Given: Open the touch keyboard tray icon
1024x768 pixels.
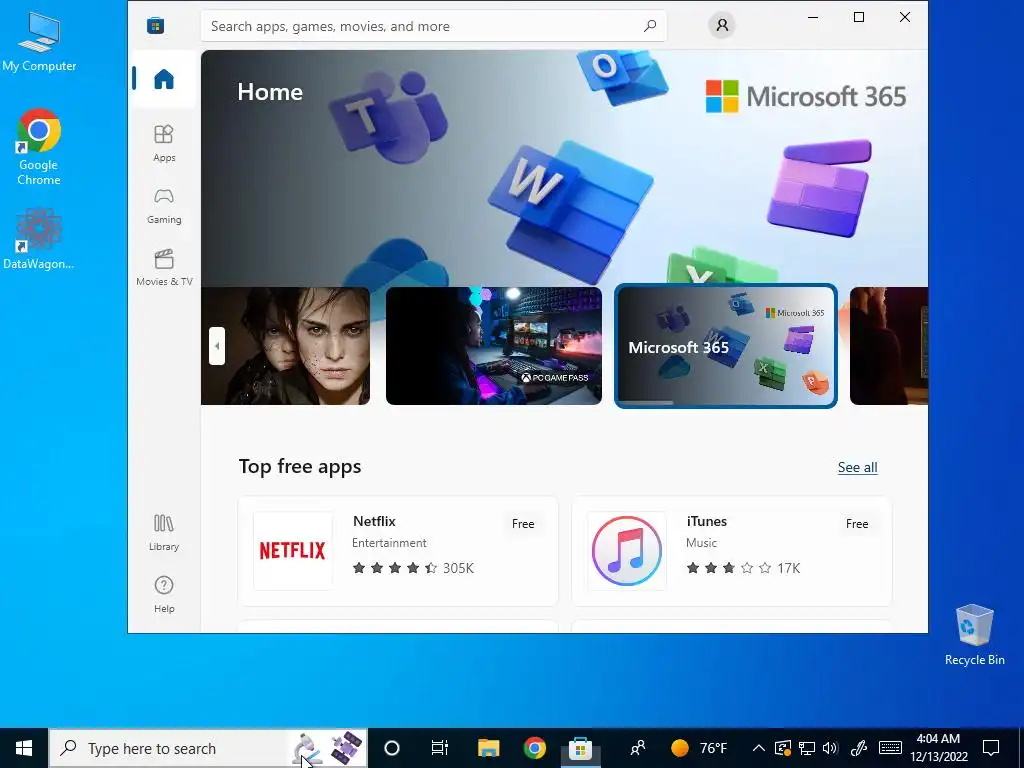Looking at the screenshot, I should (890, 748).
